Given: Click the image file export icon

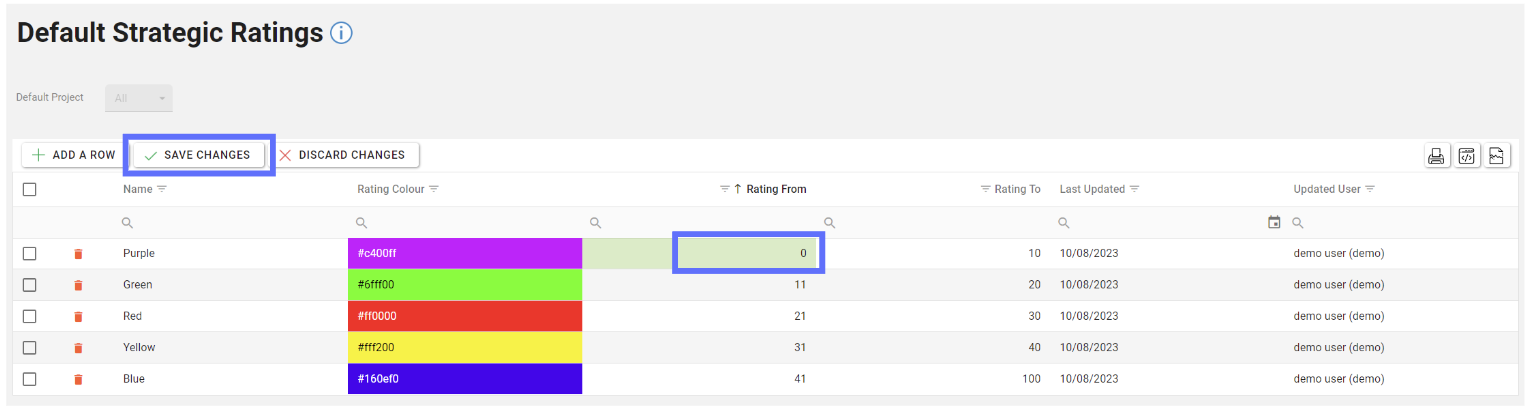Looking at the screenshot, I should tap(1496, 156).
